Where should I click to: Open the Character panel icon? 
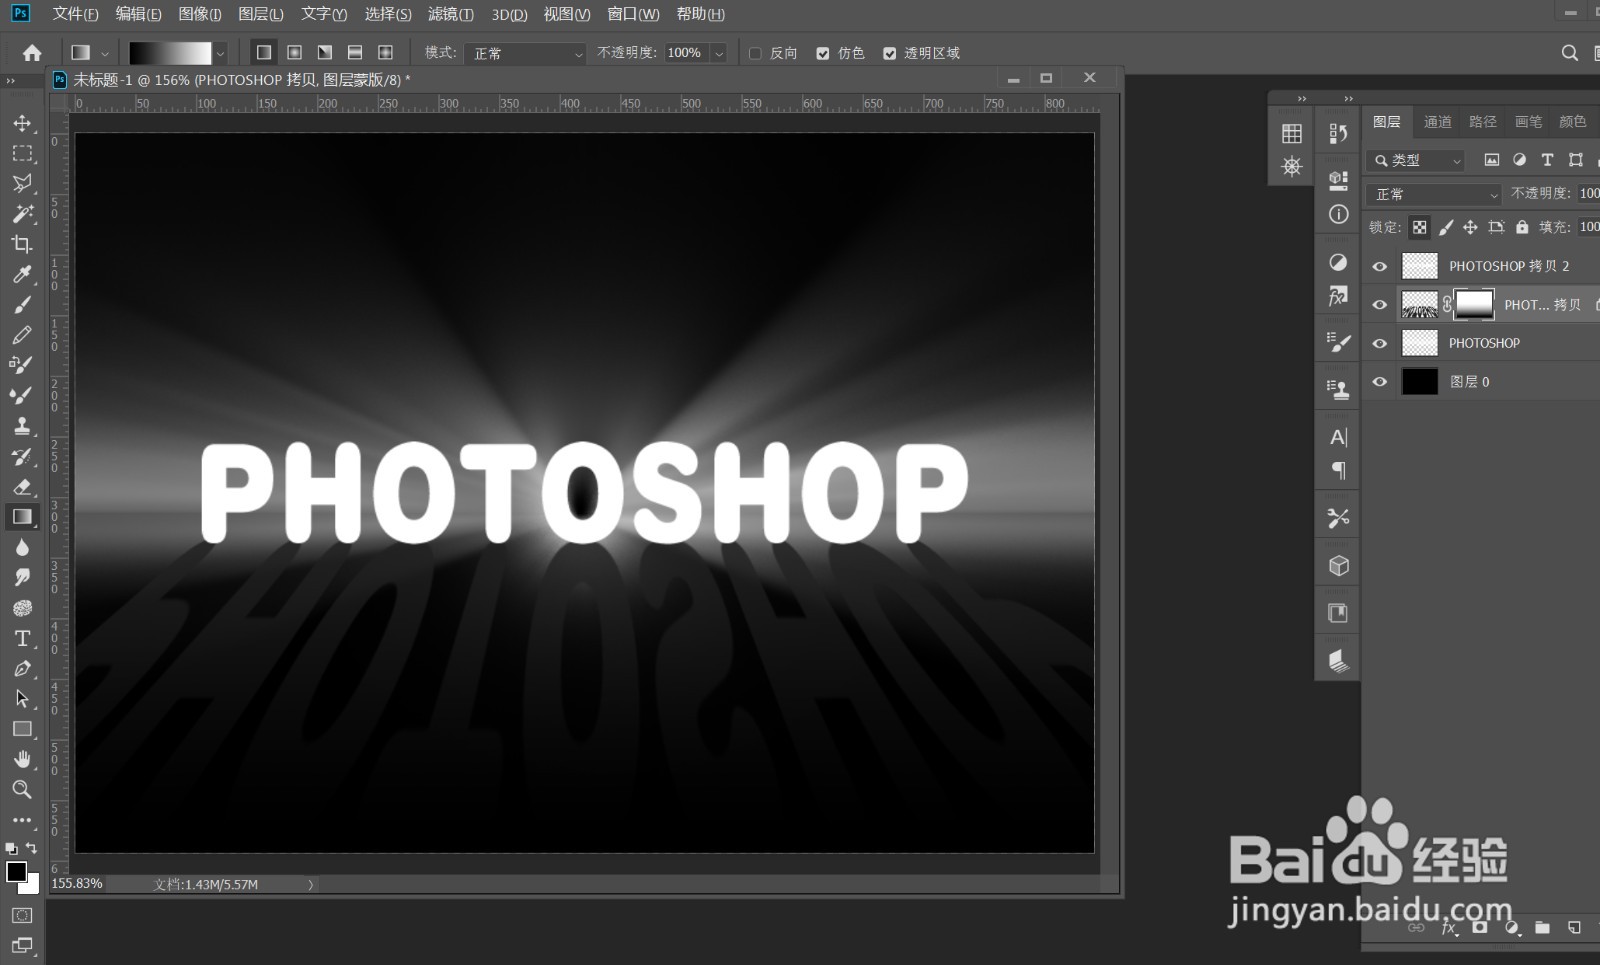coord(1338,437)
